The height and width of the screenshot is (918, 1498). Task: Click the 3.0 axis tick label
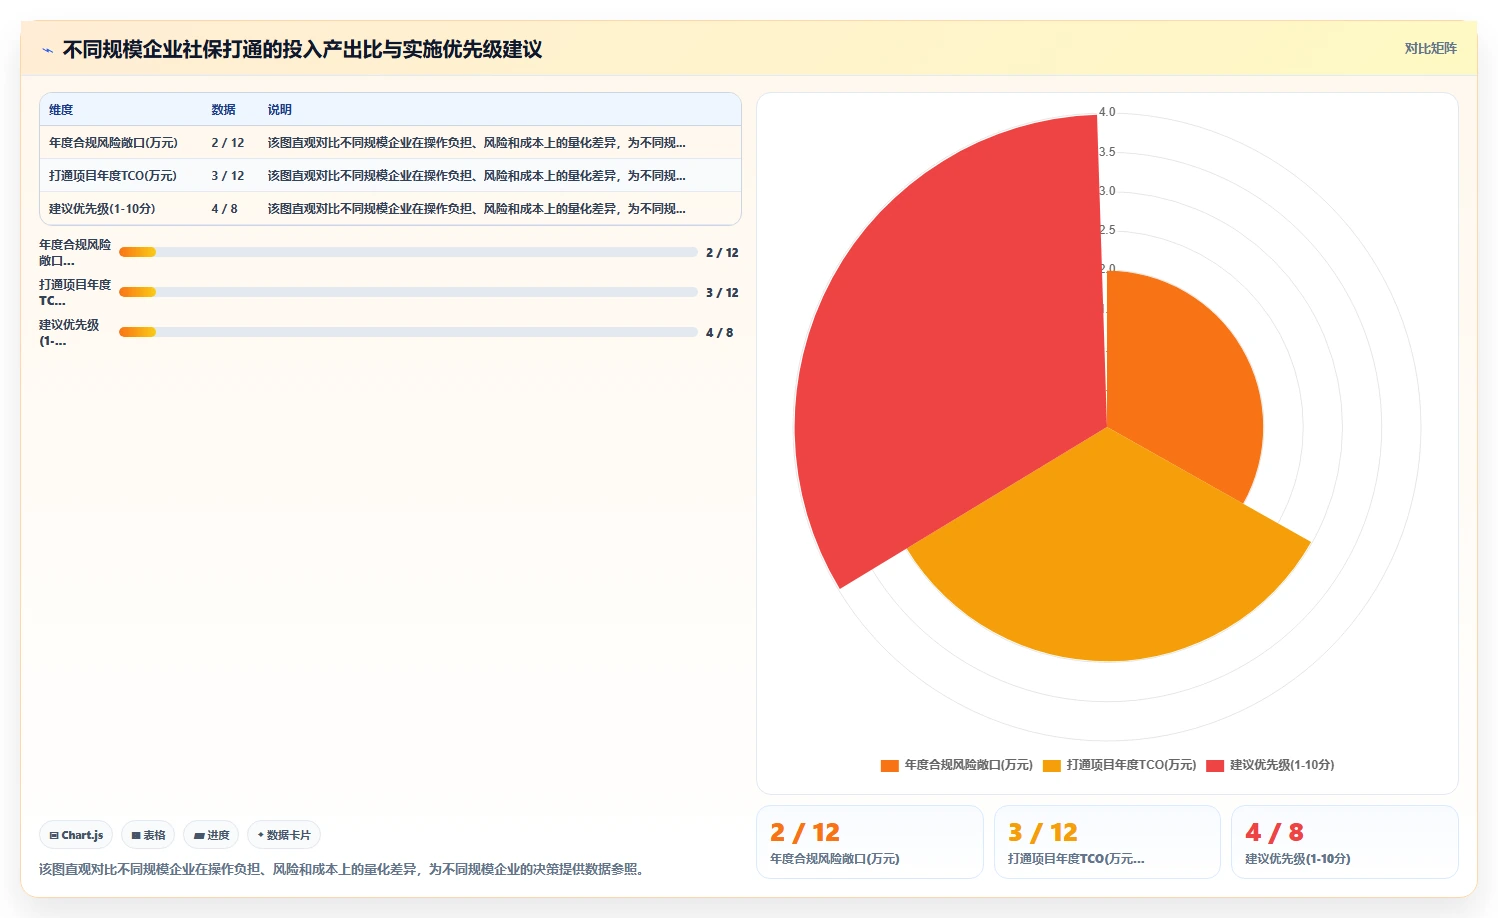pos(1107,191)
